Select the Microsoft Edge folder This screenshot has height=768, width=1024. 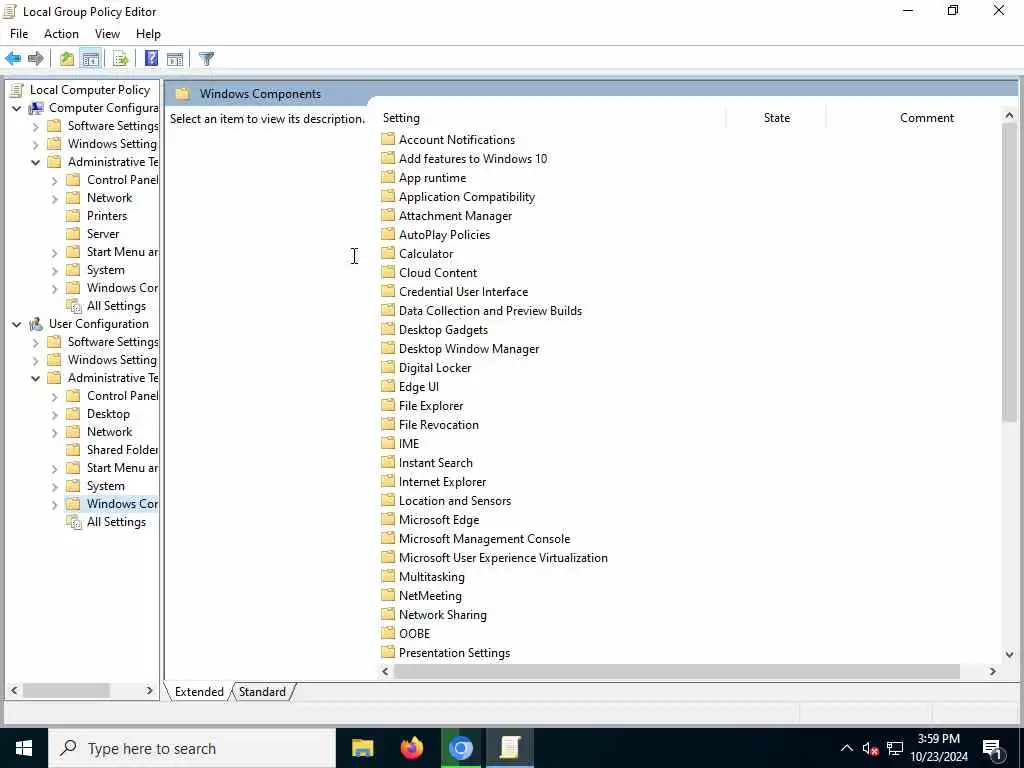pos(439,520)
